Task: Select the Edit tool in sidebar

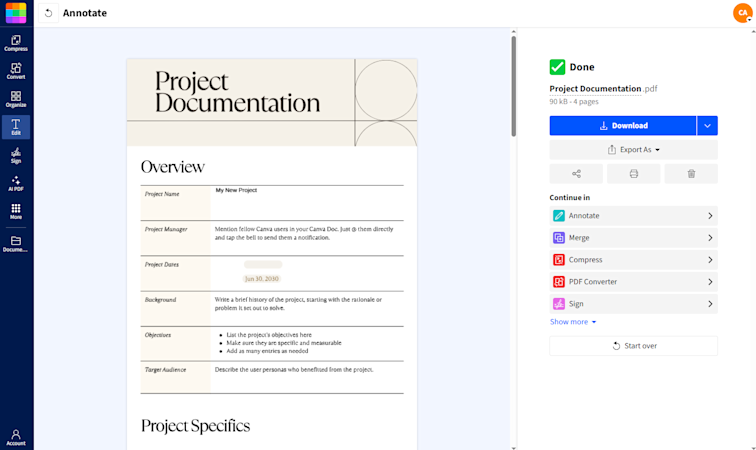Action: click(16, 127)
